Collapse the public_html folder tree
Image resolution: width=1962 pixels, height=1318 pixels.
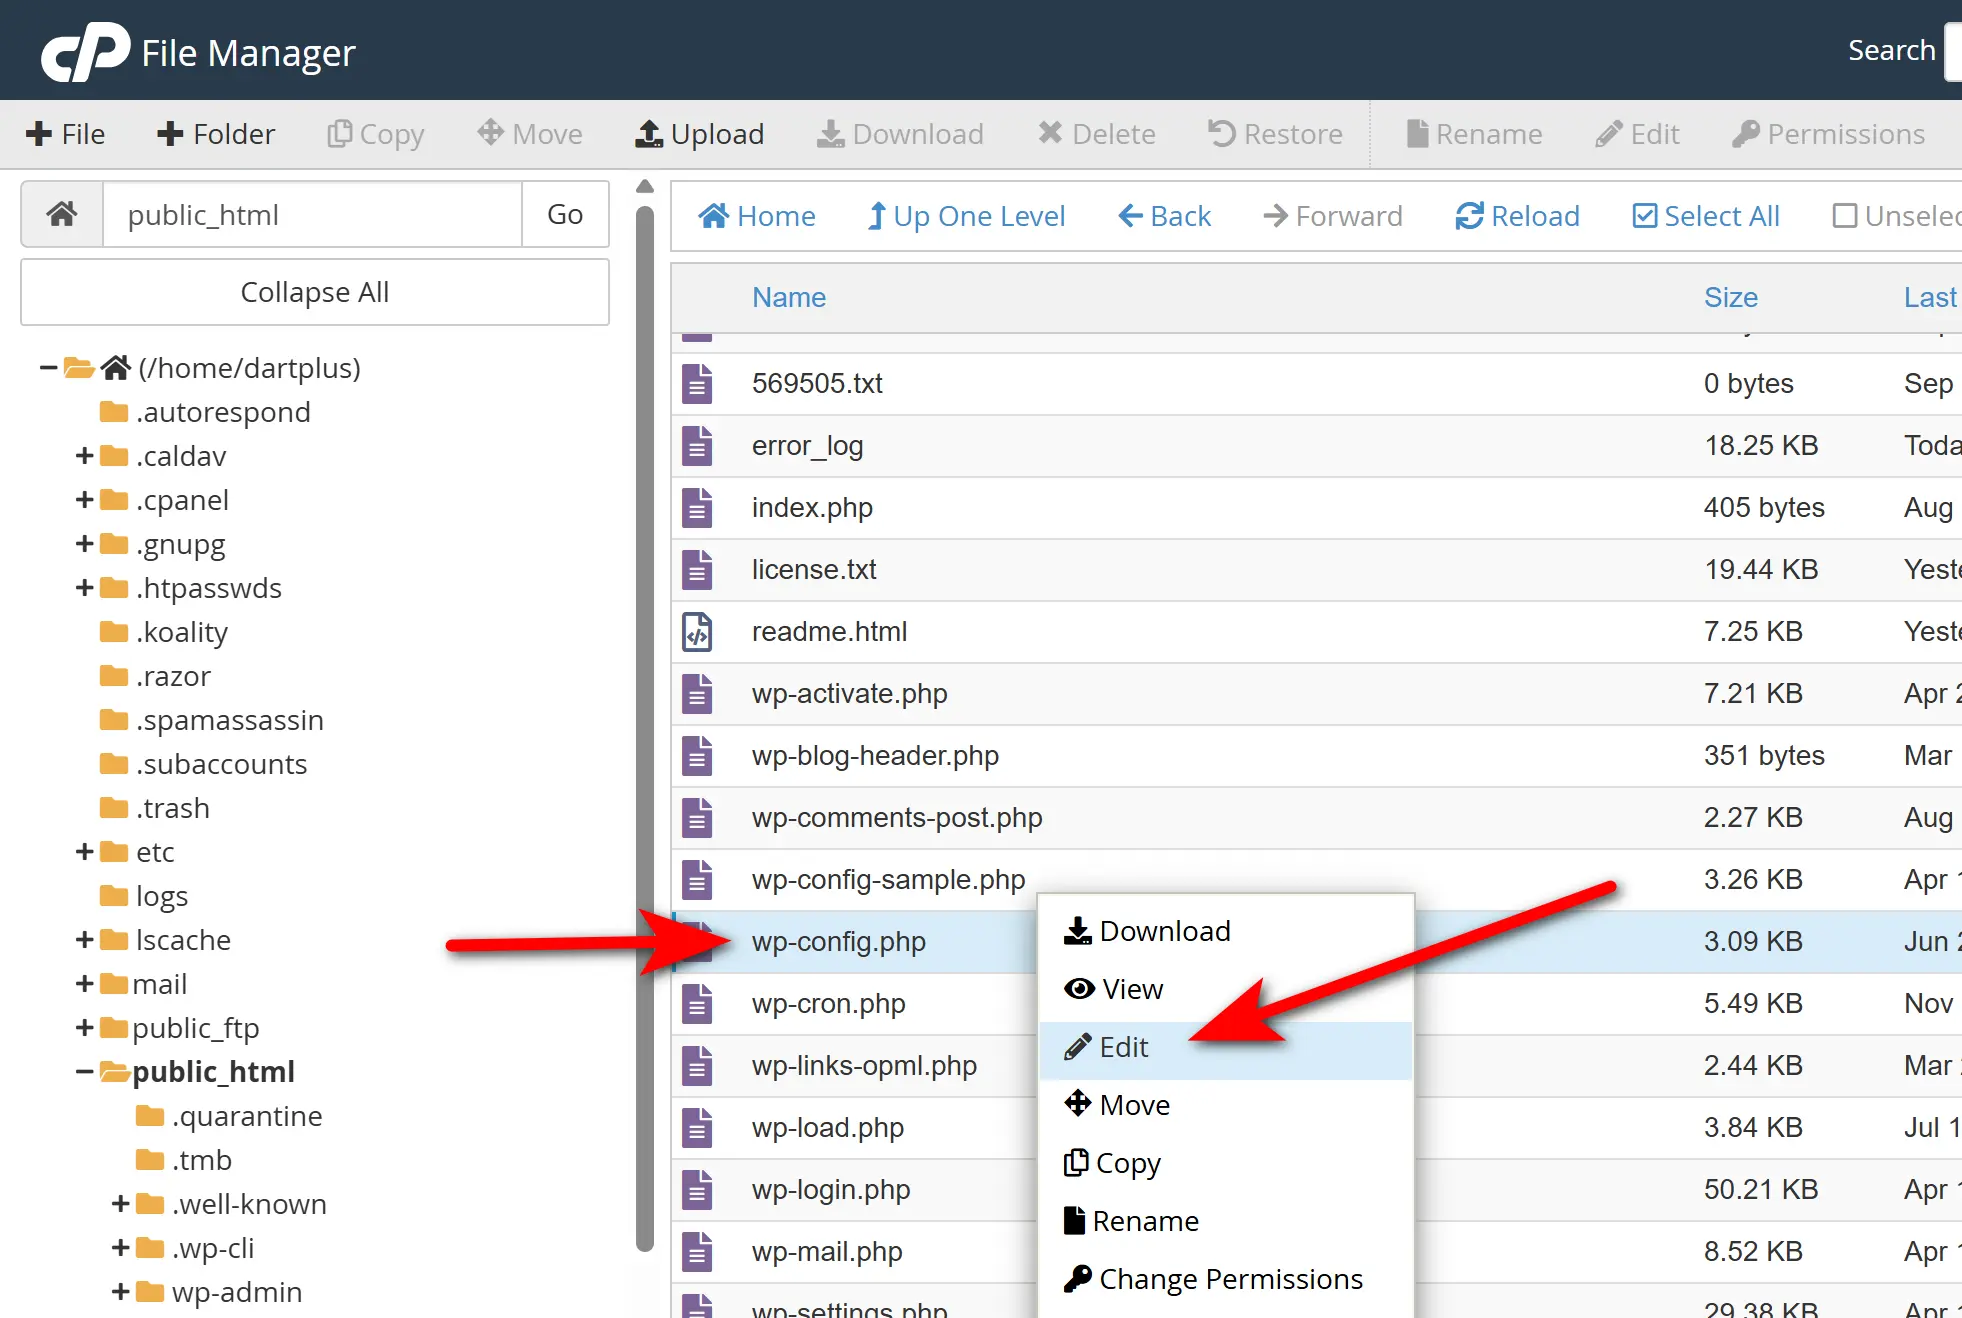point(84,1071)
